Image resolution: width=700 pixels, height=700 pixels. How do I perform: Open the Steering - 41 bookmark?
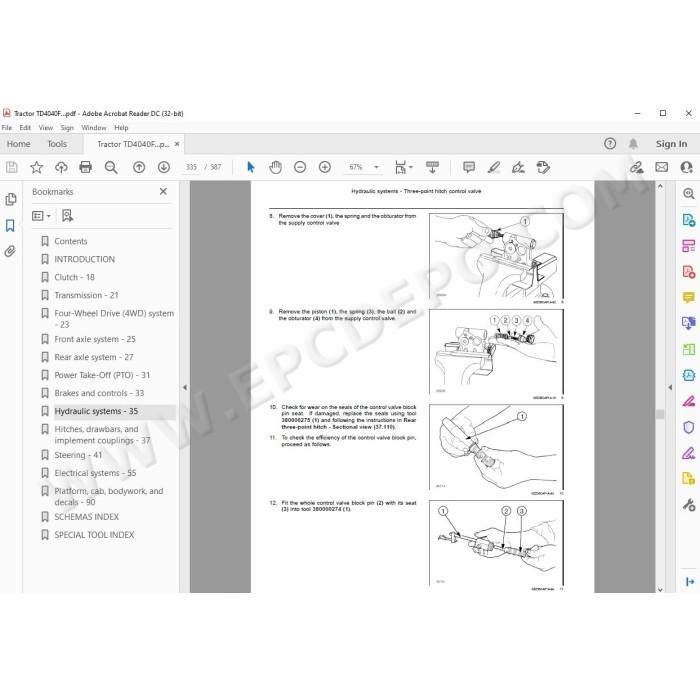coord(78,455)
